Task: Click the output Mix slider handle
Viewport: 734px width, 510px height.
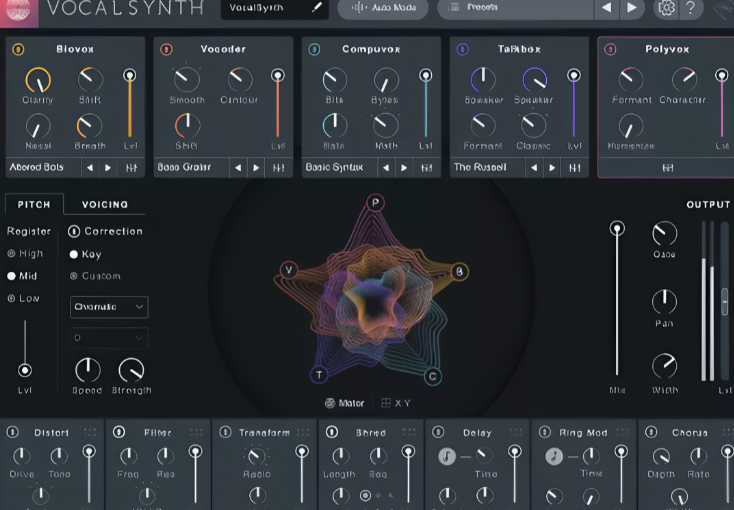Action: [617, 229]
